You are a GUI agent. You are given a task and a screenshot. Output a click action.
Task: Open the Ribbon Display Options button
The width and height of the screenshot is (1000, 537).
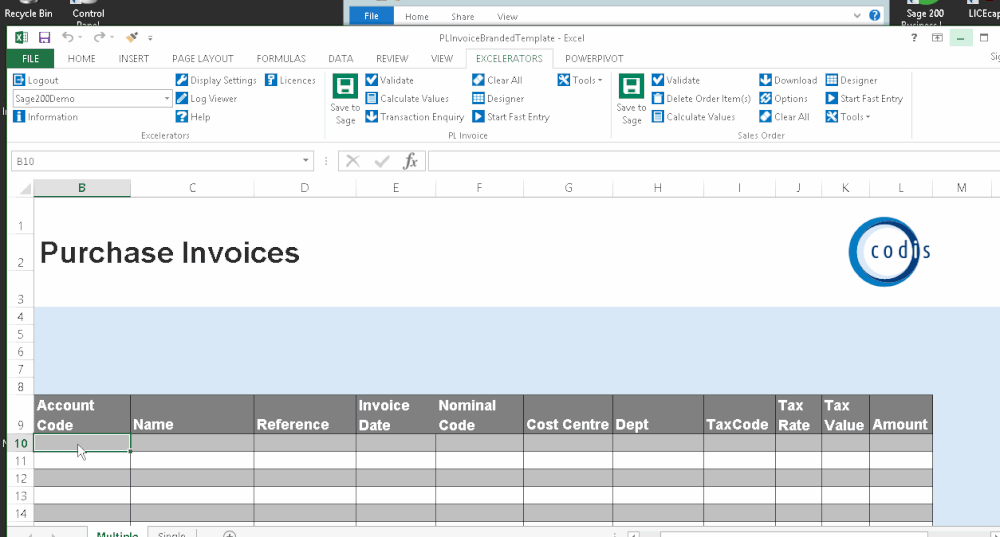[937, 38]
